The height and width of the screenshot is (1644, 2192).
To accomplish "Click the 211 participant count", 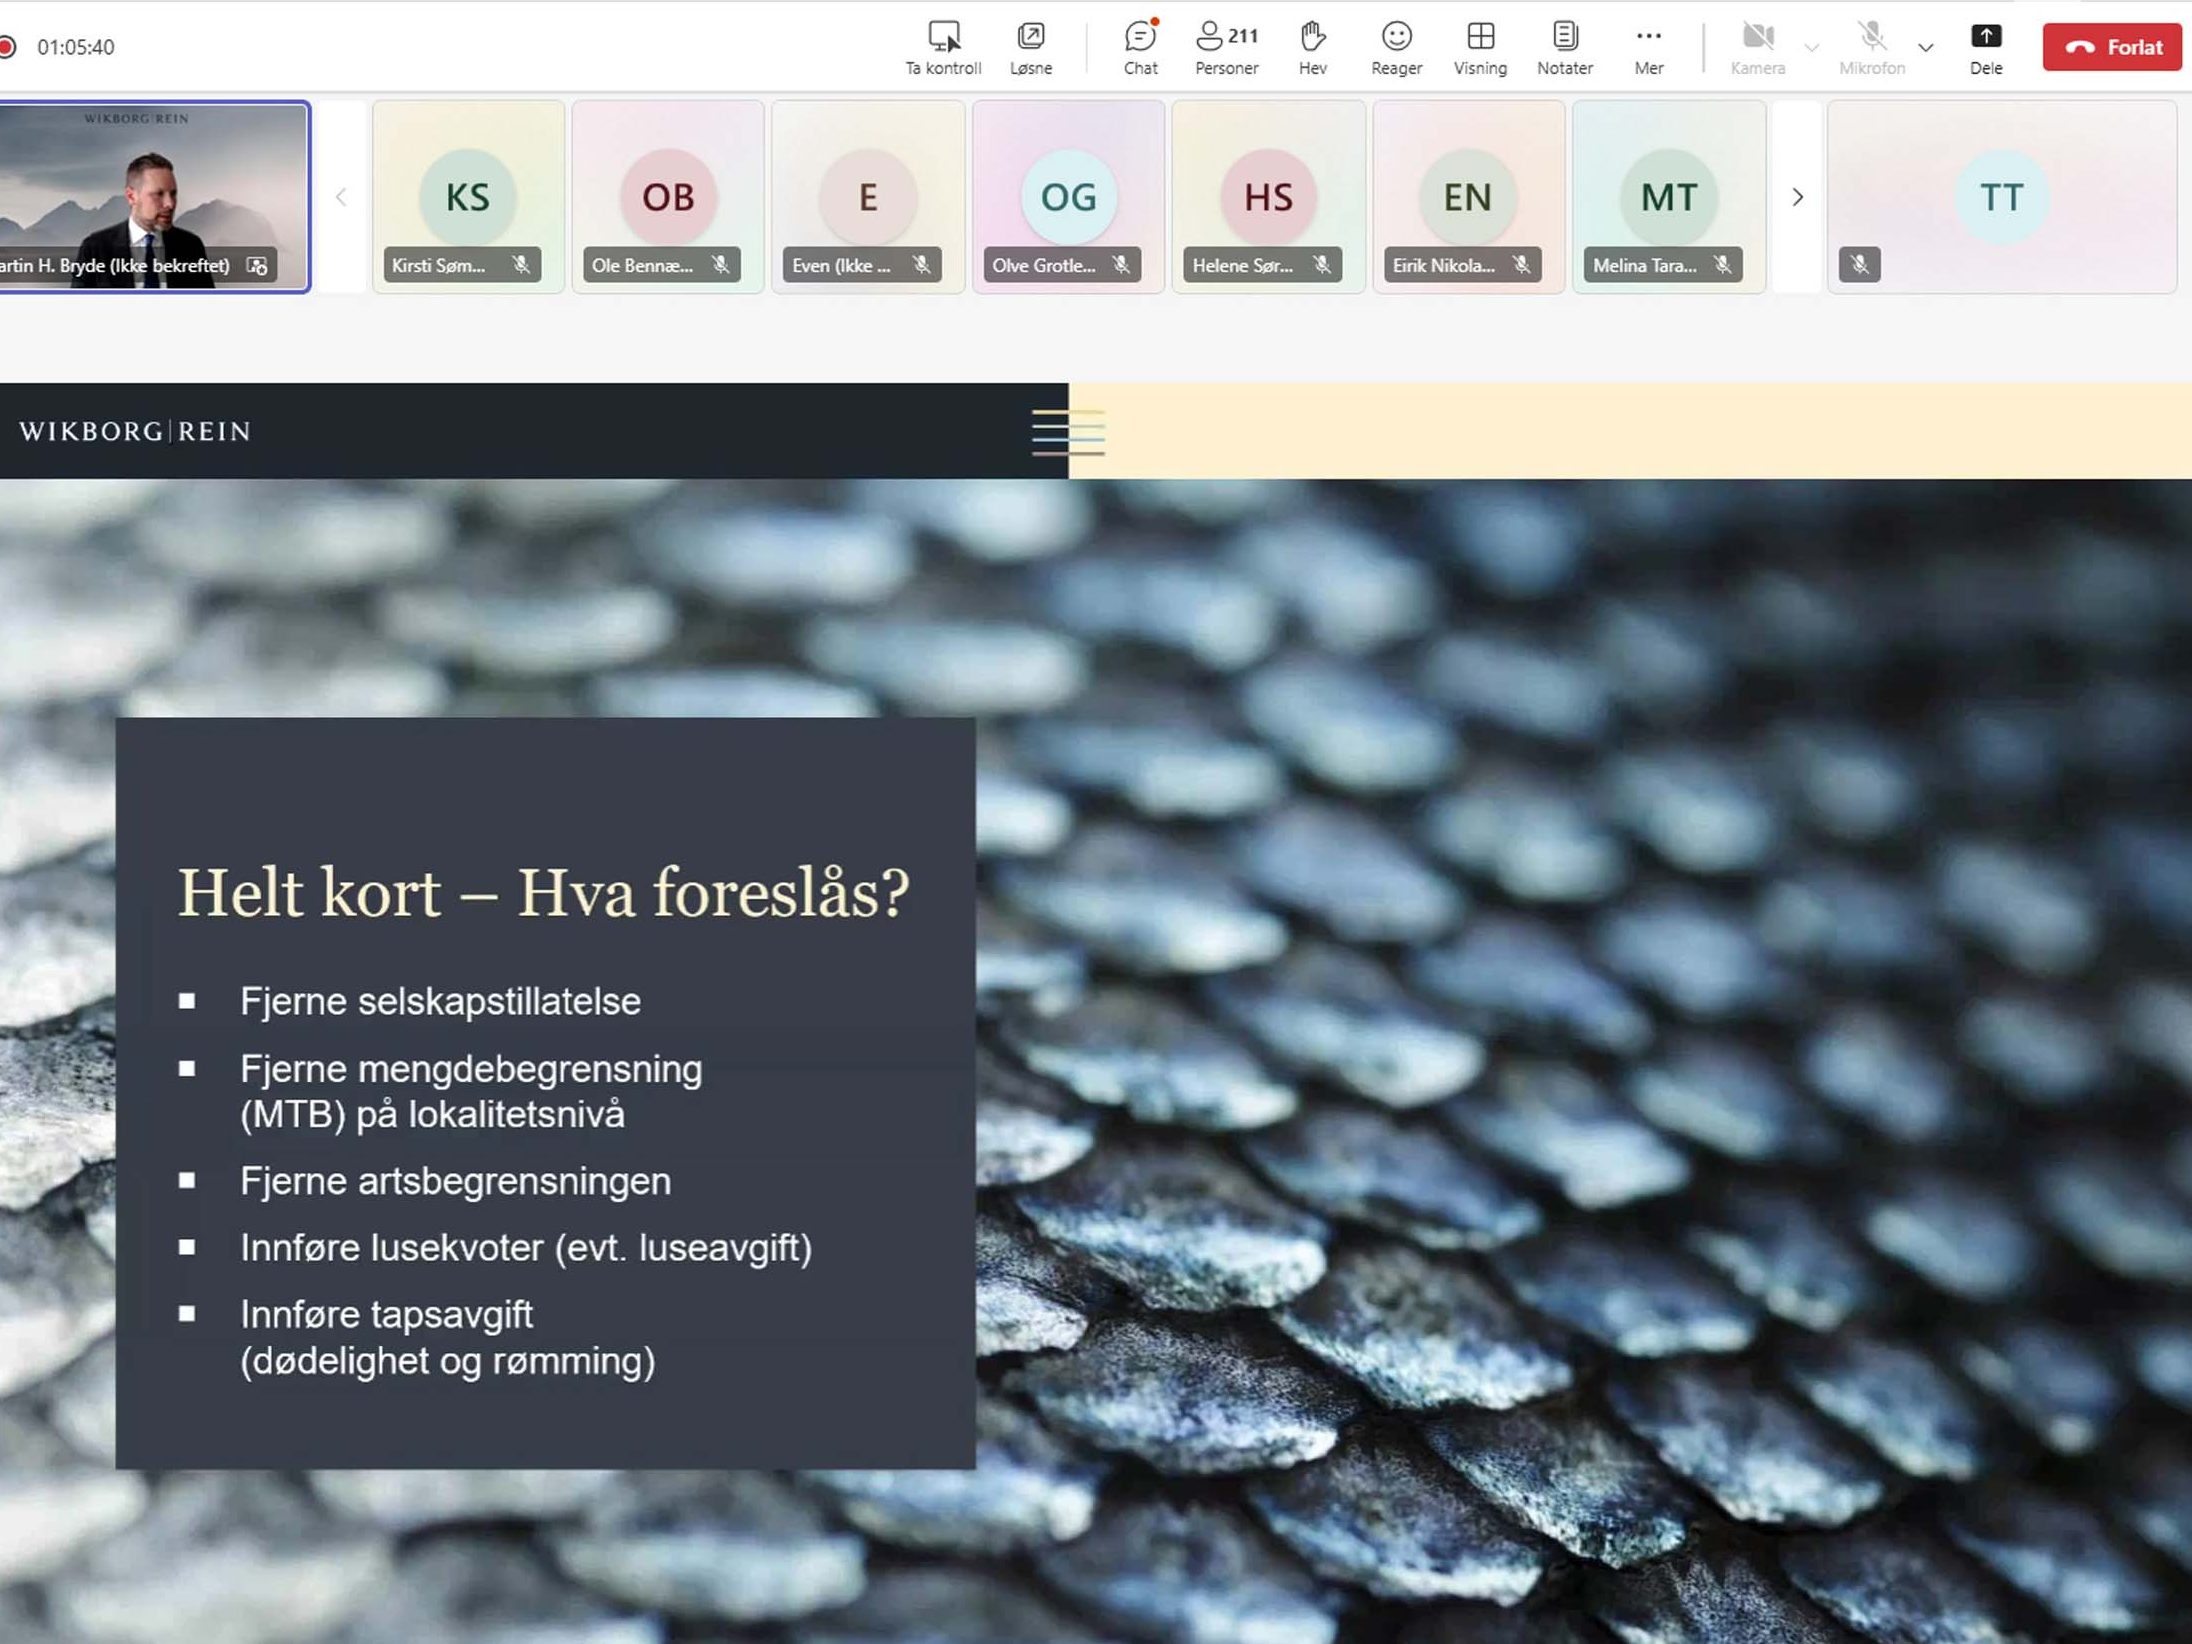I will pyautogui.click(x=1243, y=36).
